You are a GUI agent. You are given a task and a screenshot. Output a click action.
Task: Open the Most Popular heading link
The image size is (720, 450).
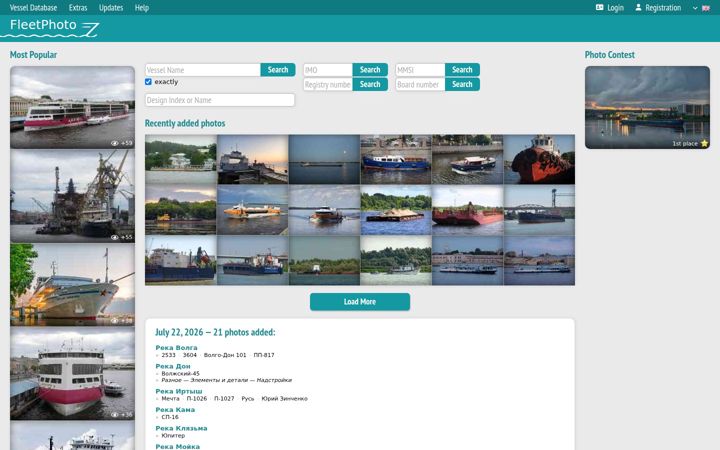pos(33,55)
